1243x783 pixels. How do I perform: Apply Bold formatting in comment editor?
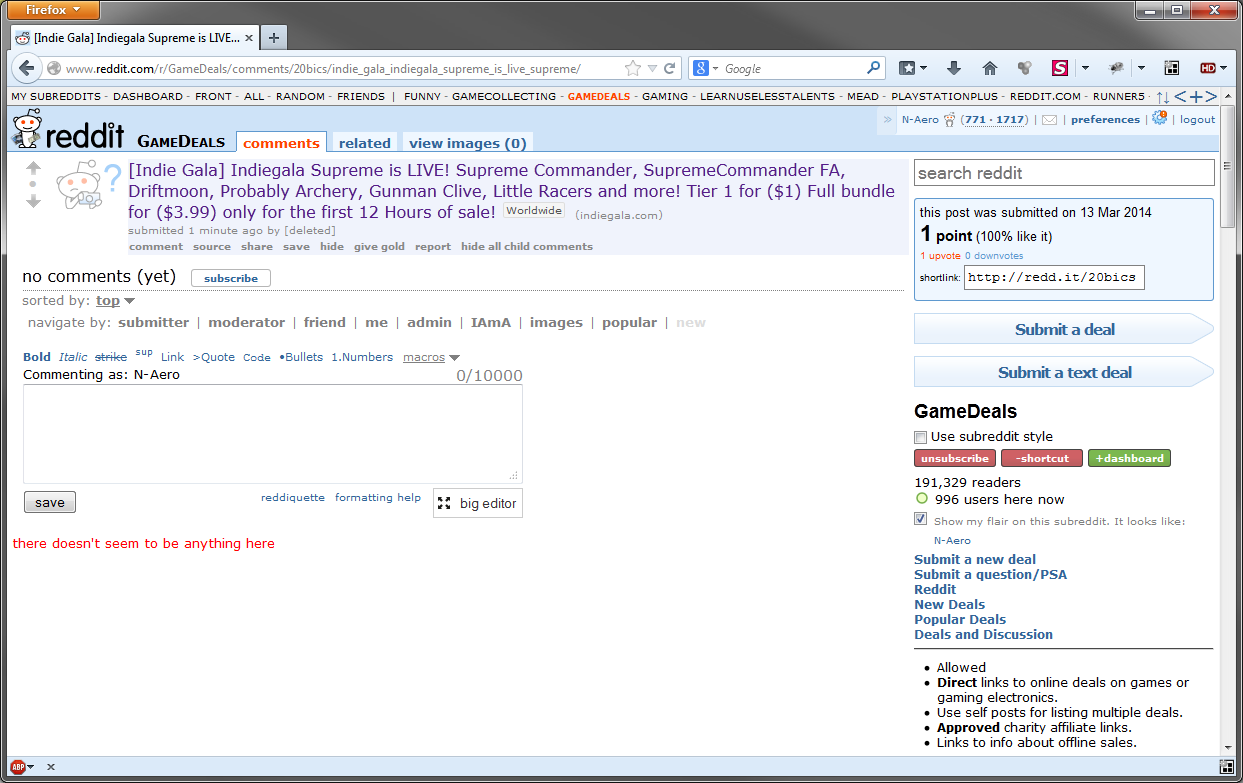pyautogui.click(x=37, y=357)
